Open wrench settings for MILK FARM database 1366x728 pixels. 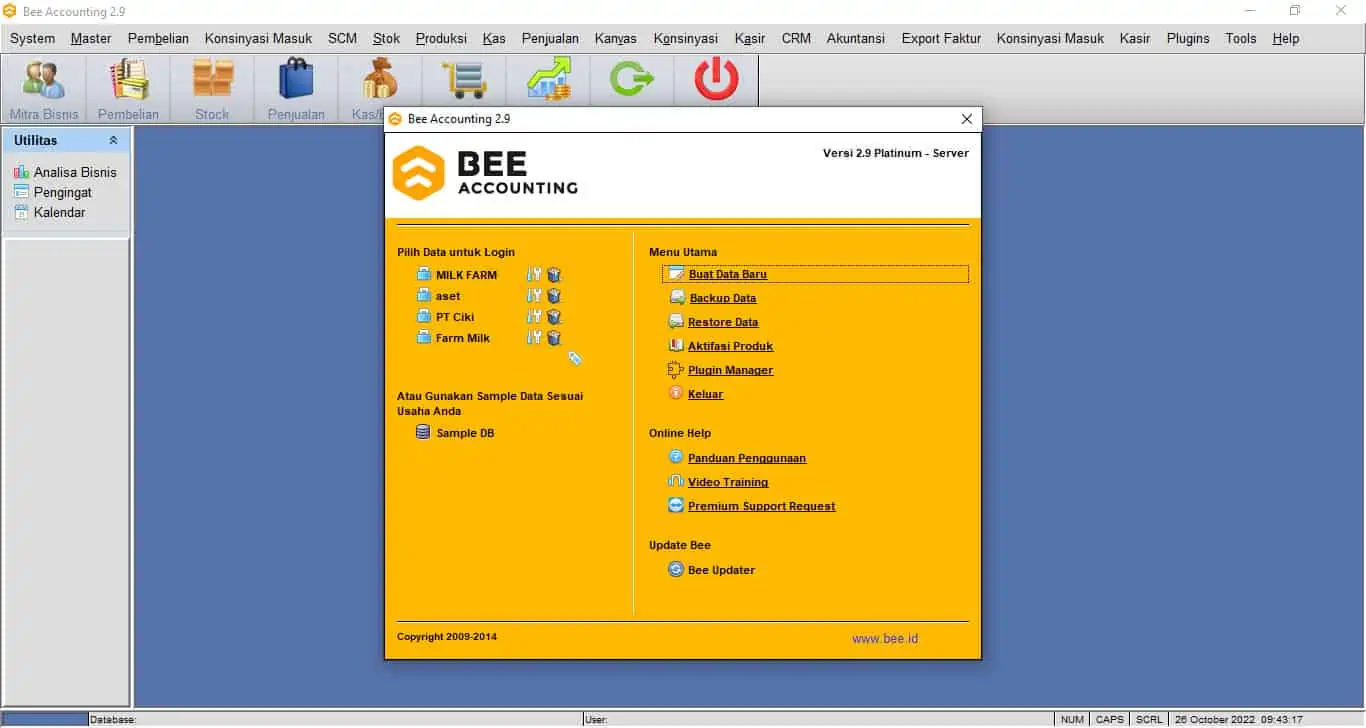[x=534, y=275]
